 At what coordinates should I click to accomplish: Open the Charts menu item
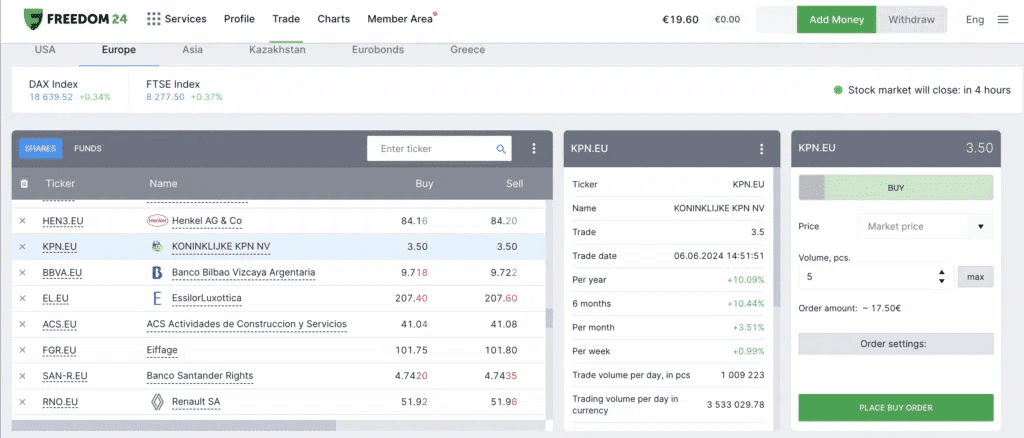pos(333,19)
